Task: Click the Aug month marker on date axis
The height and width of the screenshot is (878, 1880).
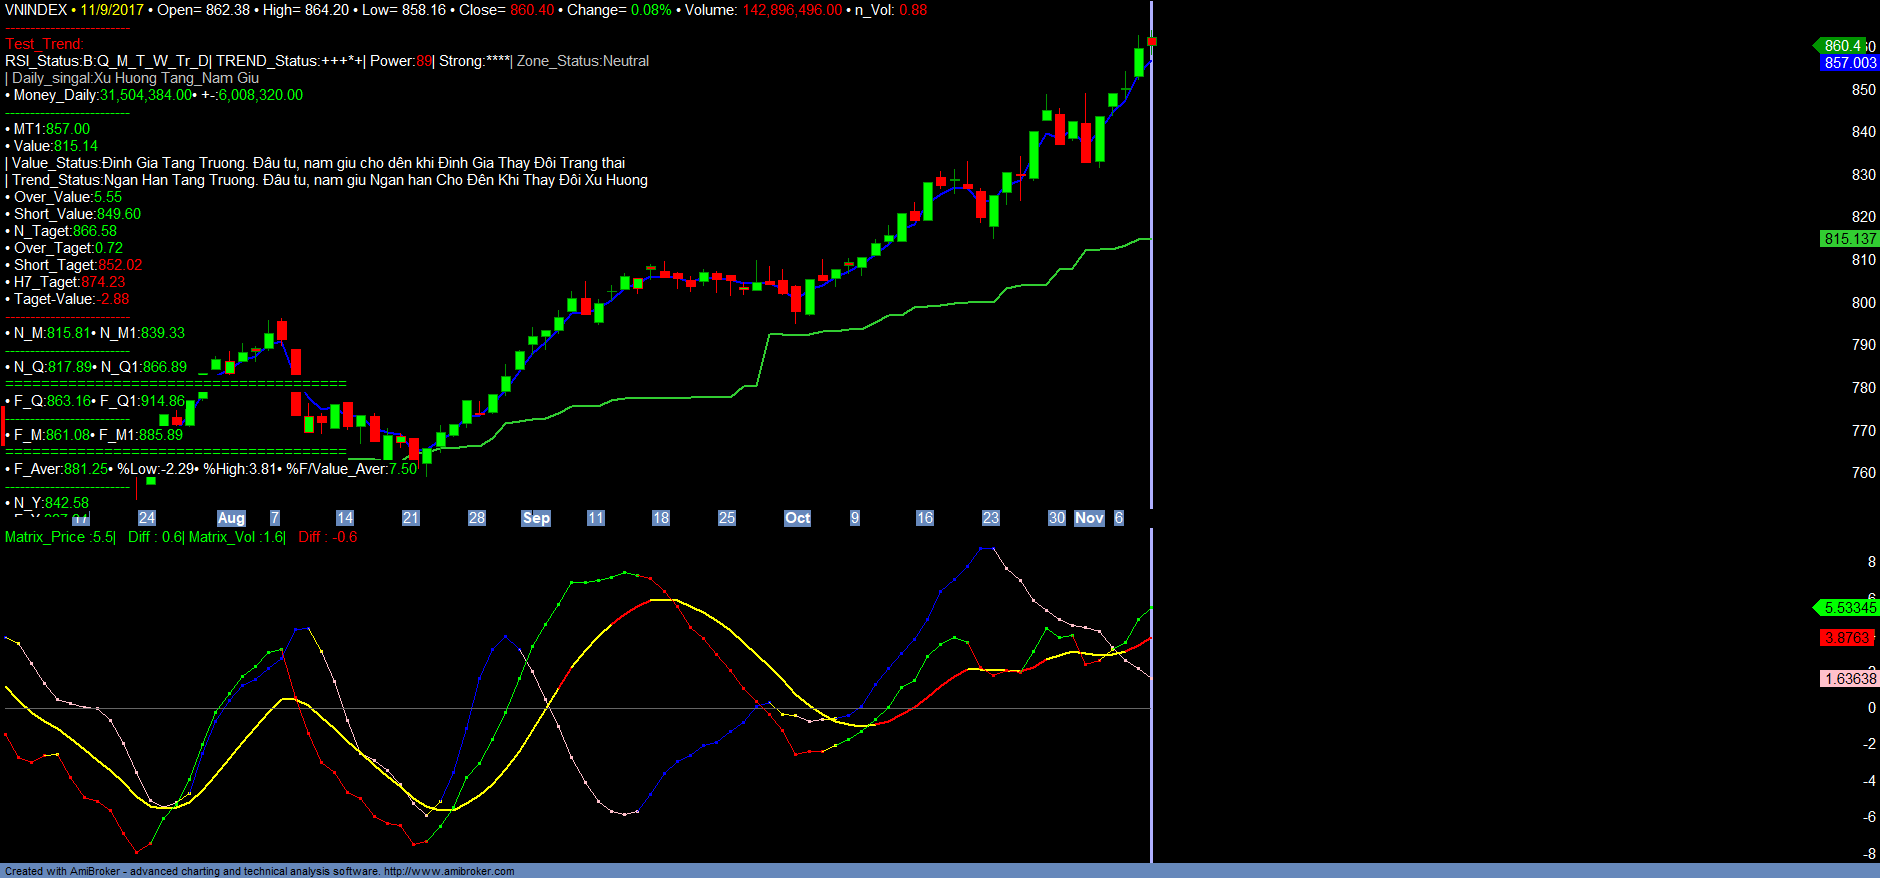Action: click(231, 518)
